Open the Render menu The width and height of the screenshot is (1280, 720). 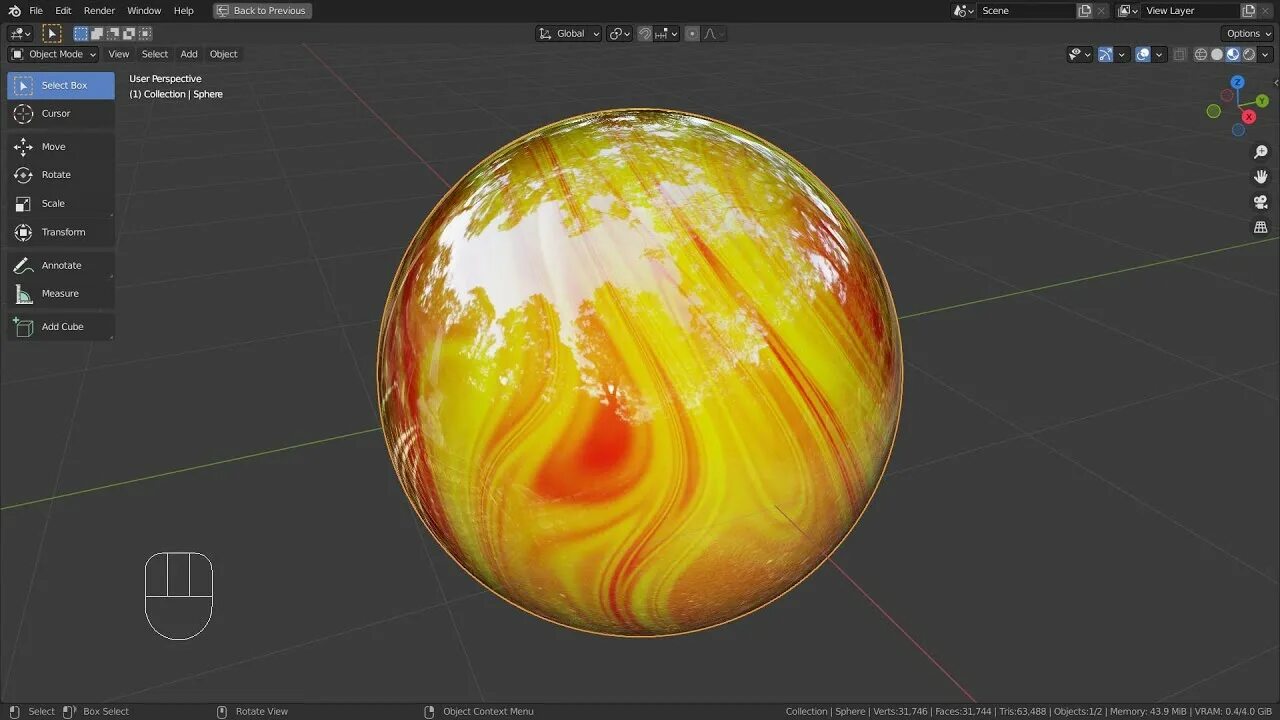coord(99,10)
